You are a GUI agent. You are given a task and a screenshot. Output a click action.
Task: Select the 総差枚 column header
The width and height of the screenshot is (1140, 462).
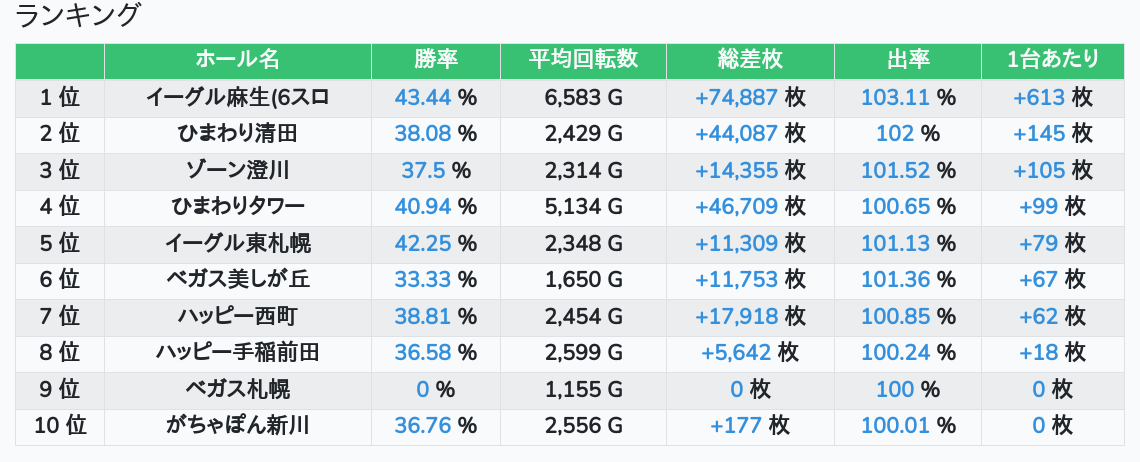pyautogui.click(x=750, y=60)
